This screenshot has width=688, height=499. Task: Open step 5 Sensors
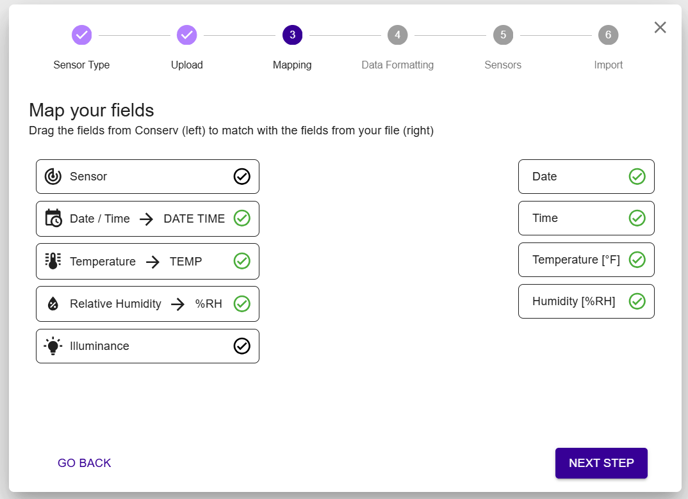503,35
